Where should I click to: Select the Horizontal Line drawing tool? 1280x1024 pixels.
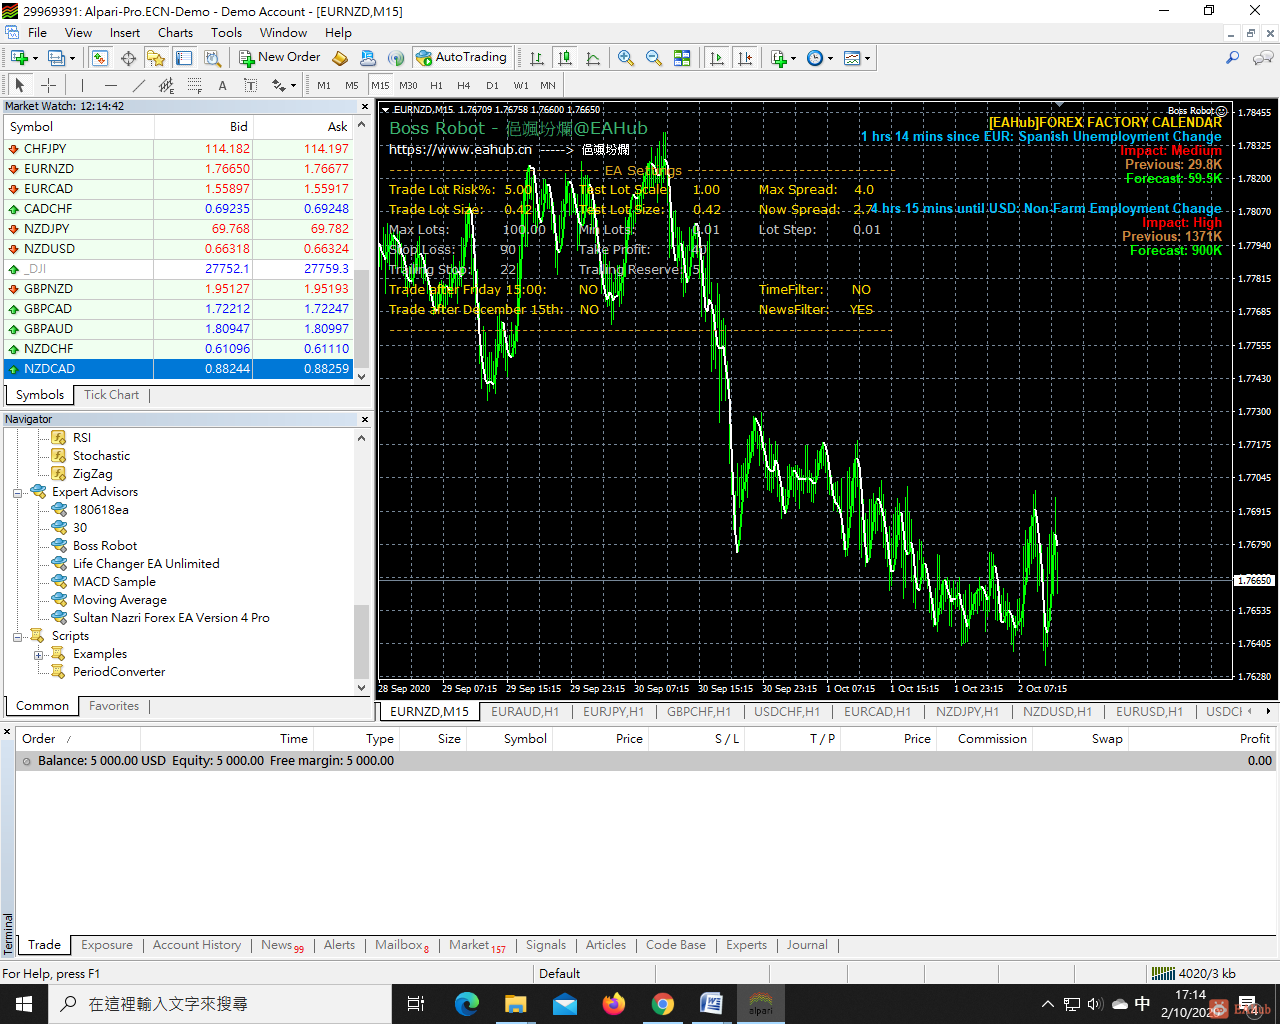coord(110,85)
